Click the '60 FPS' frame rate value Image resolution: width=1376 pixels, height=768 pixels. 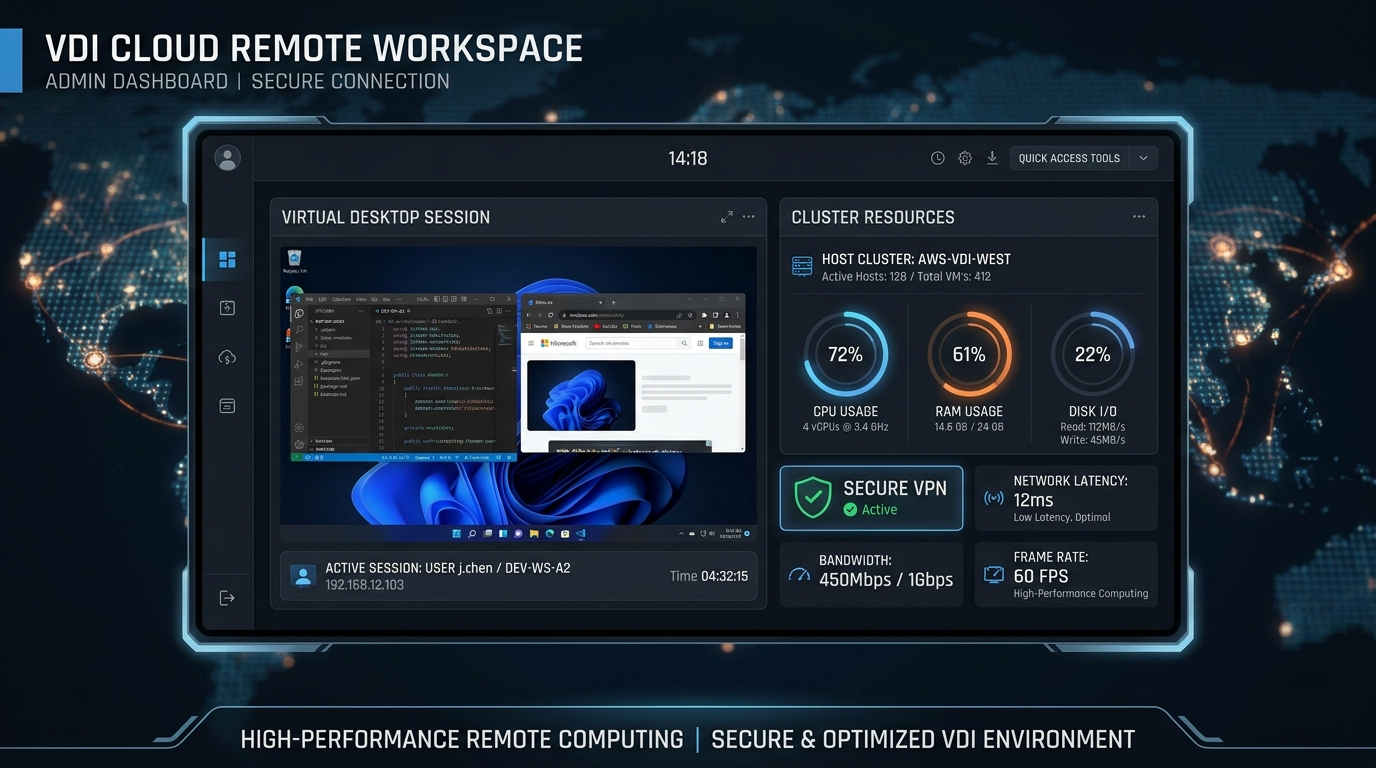1041,576
